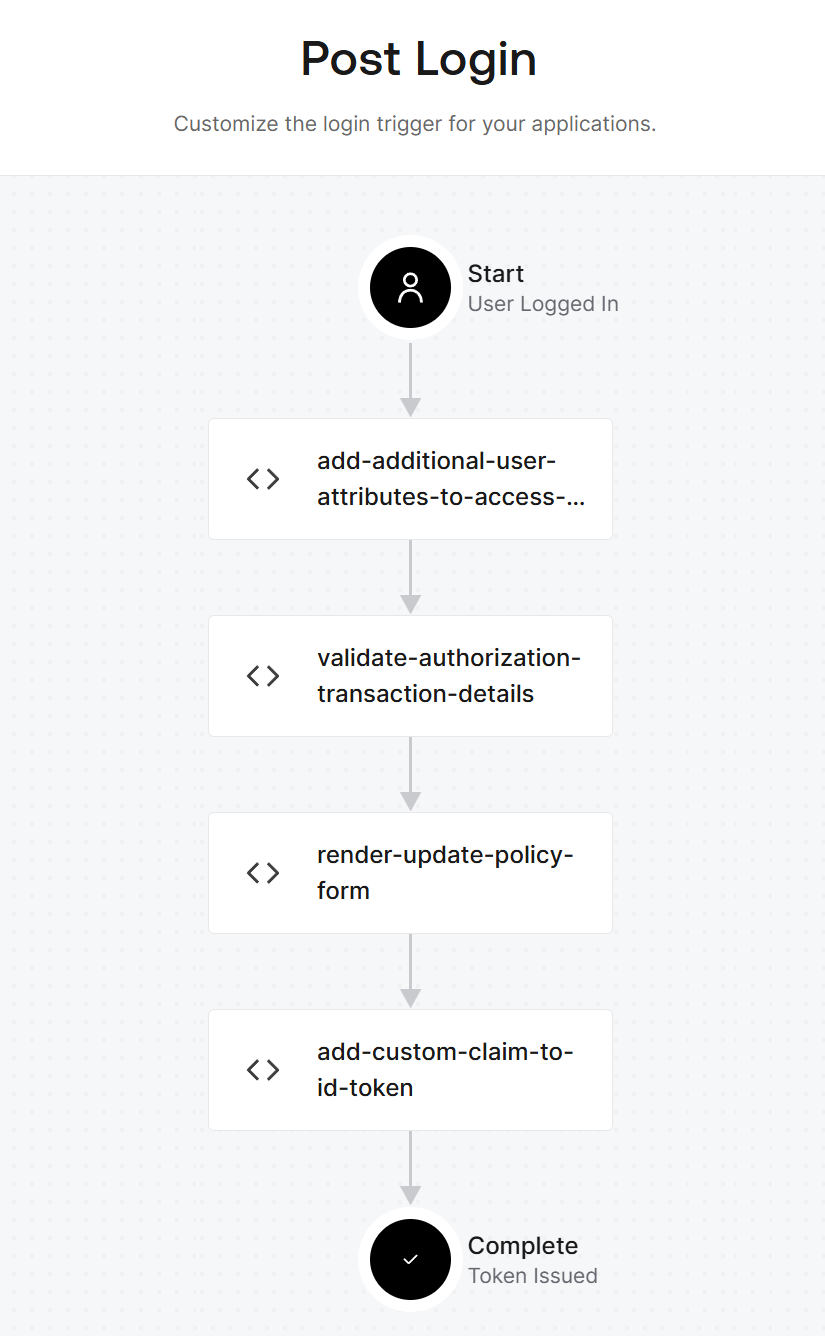Viewport: 825px width, 1336px height.
Task: Click arrow between validate and render actions
Action: (x=410, y=775)
